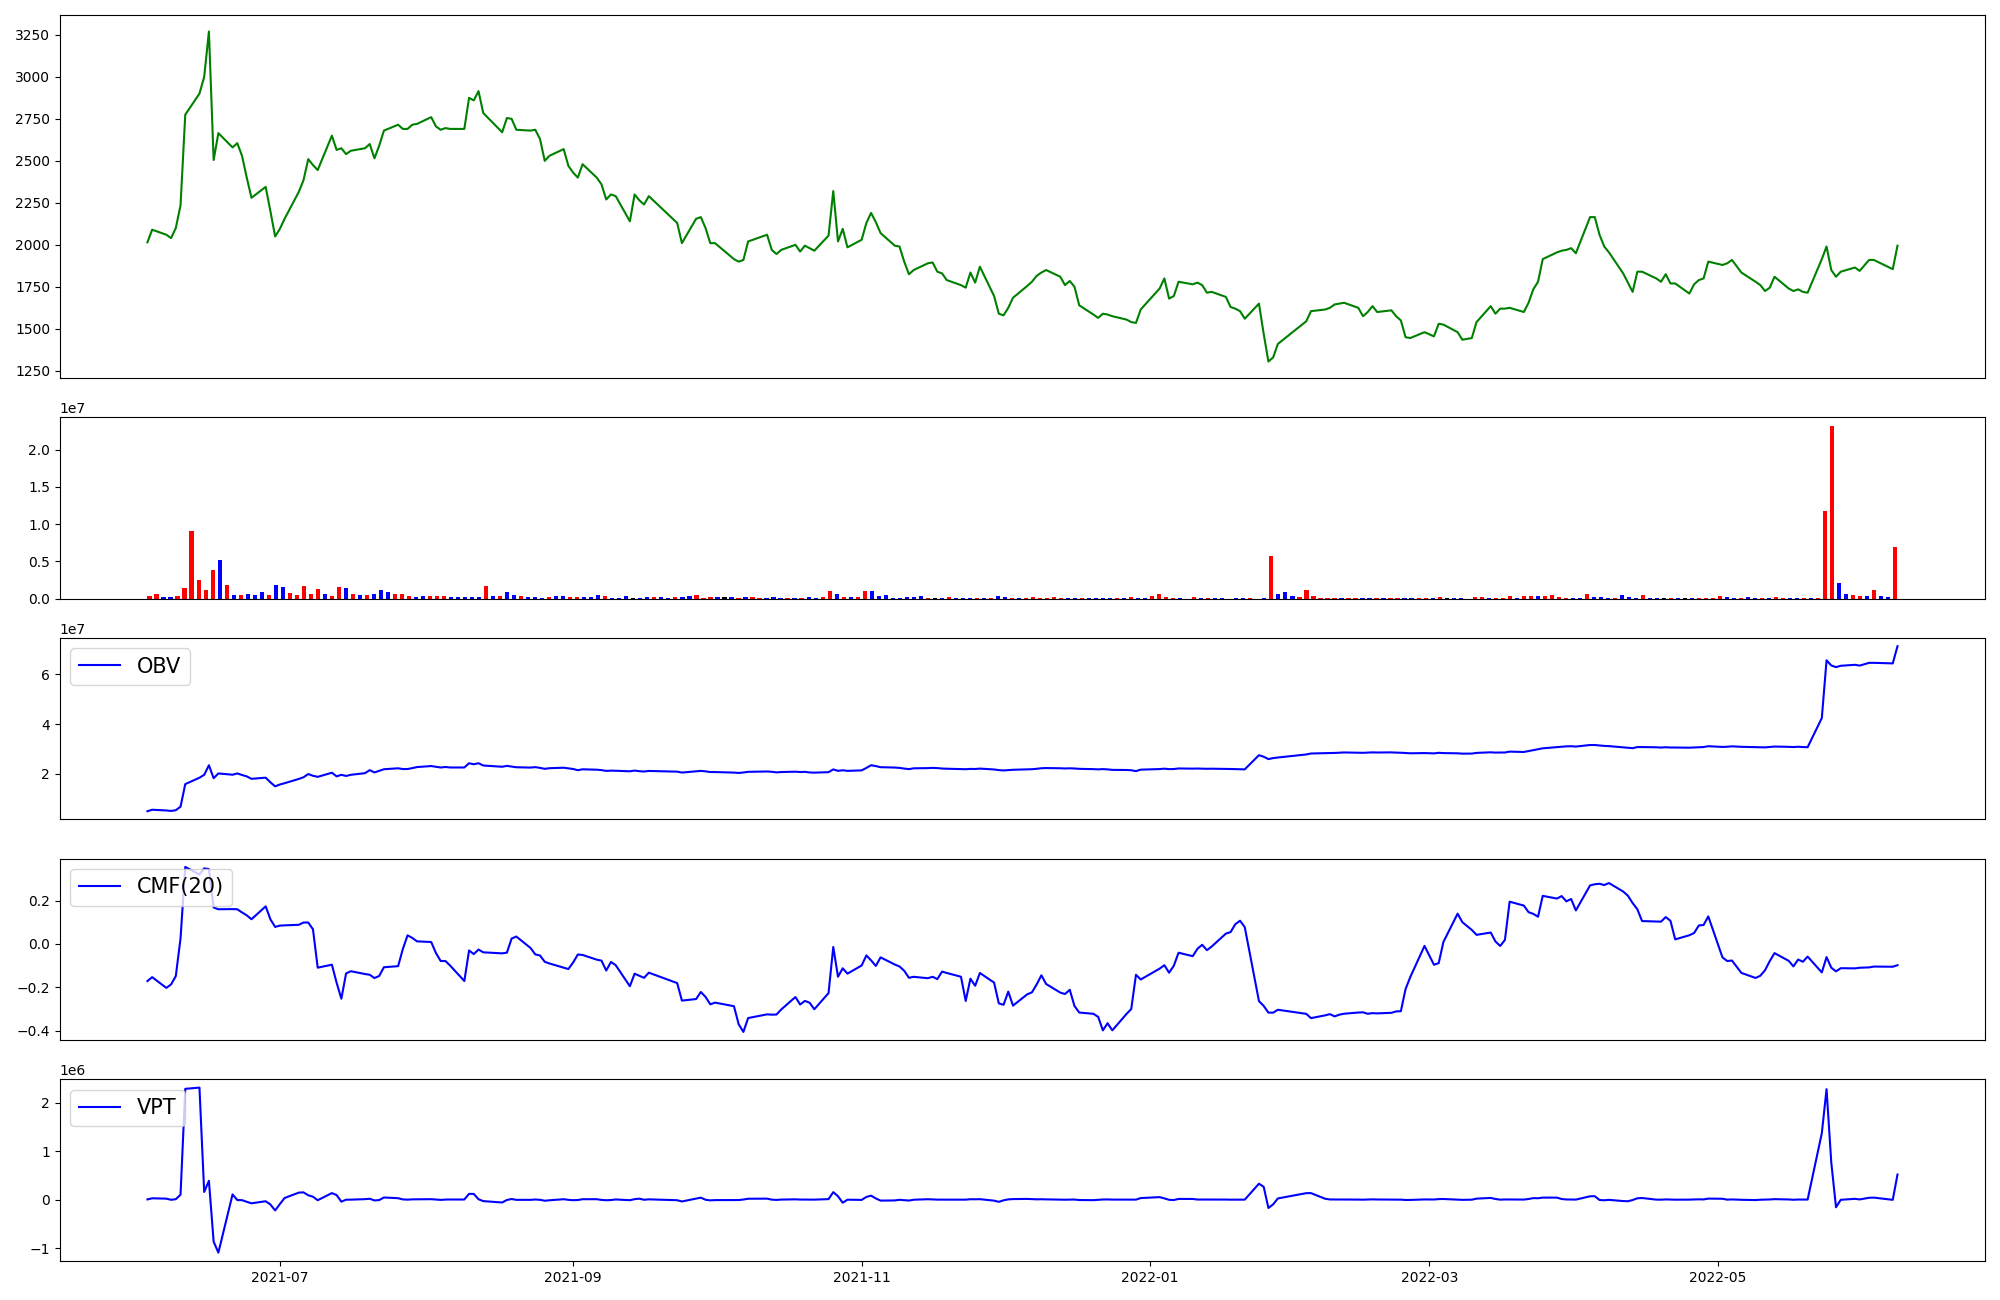Click the VPT legend entry
Image resolution: width=2000 pixels, height=1300 pixels.
pos(156,1107)
